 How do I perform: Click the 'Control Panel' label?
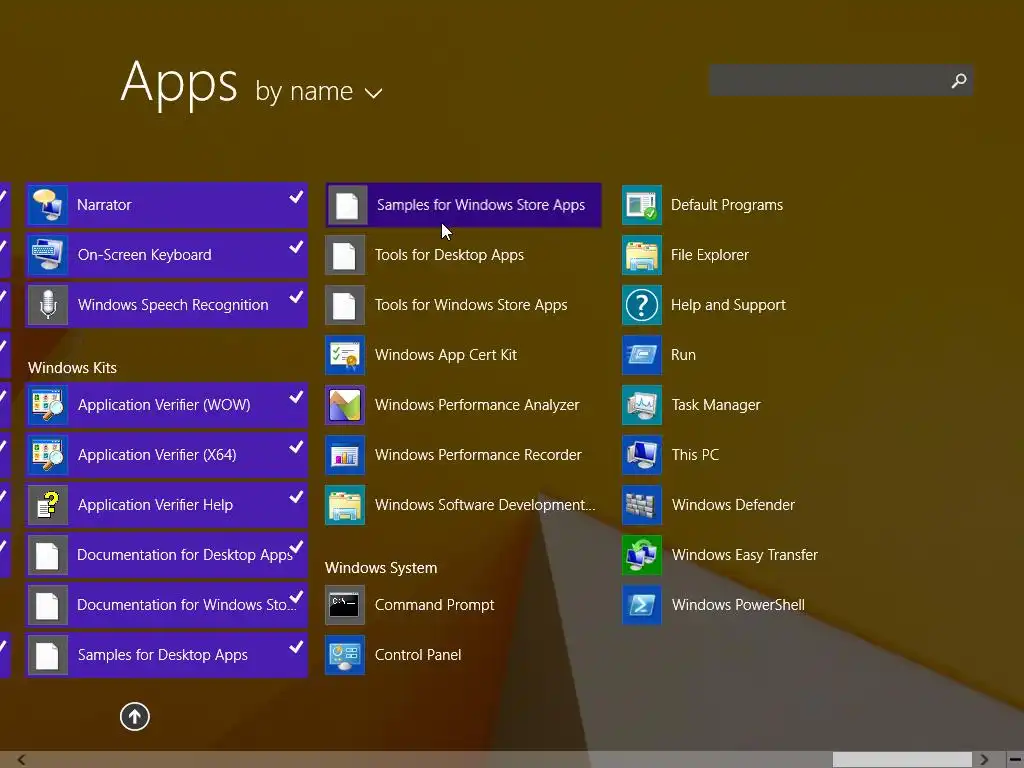418,655
